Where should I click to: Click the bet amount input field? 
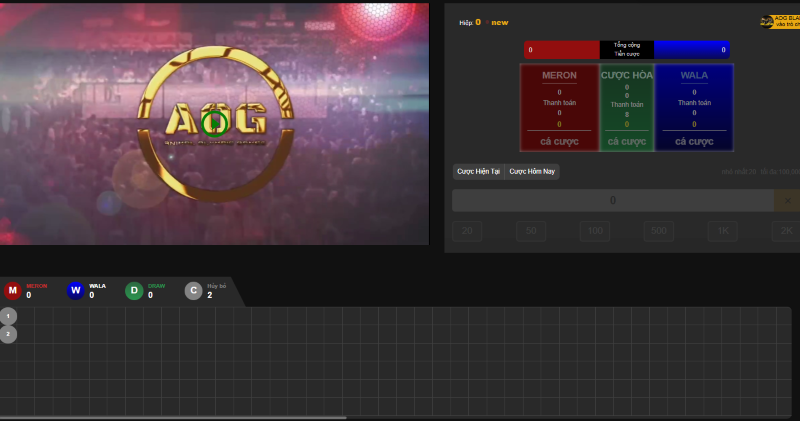pos(612,200)
